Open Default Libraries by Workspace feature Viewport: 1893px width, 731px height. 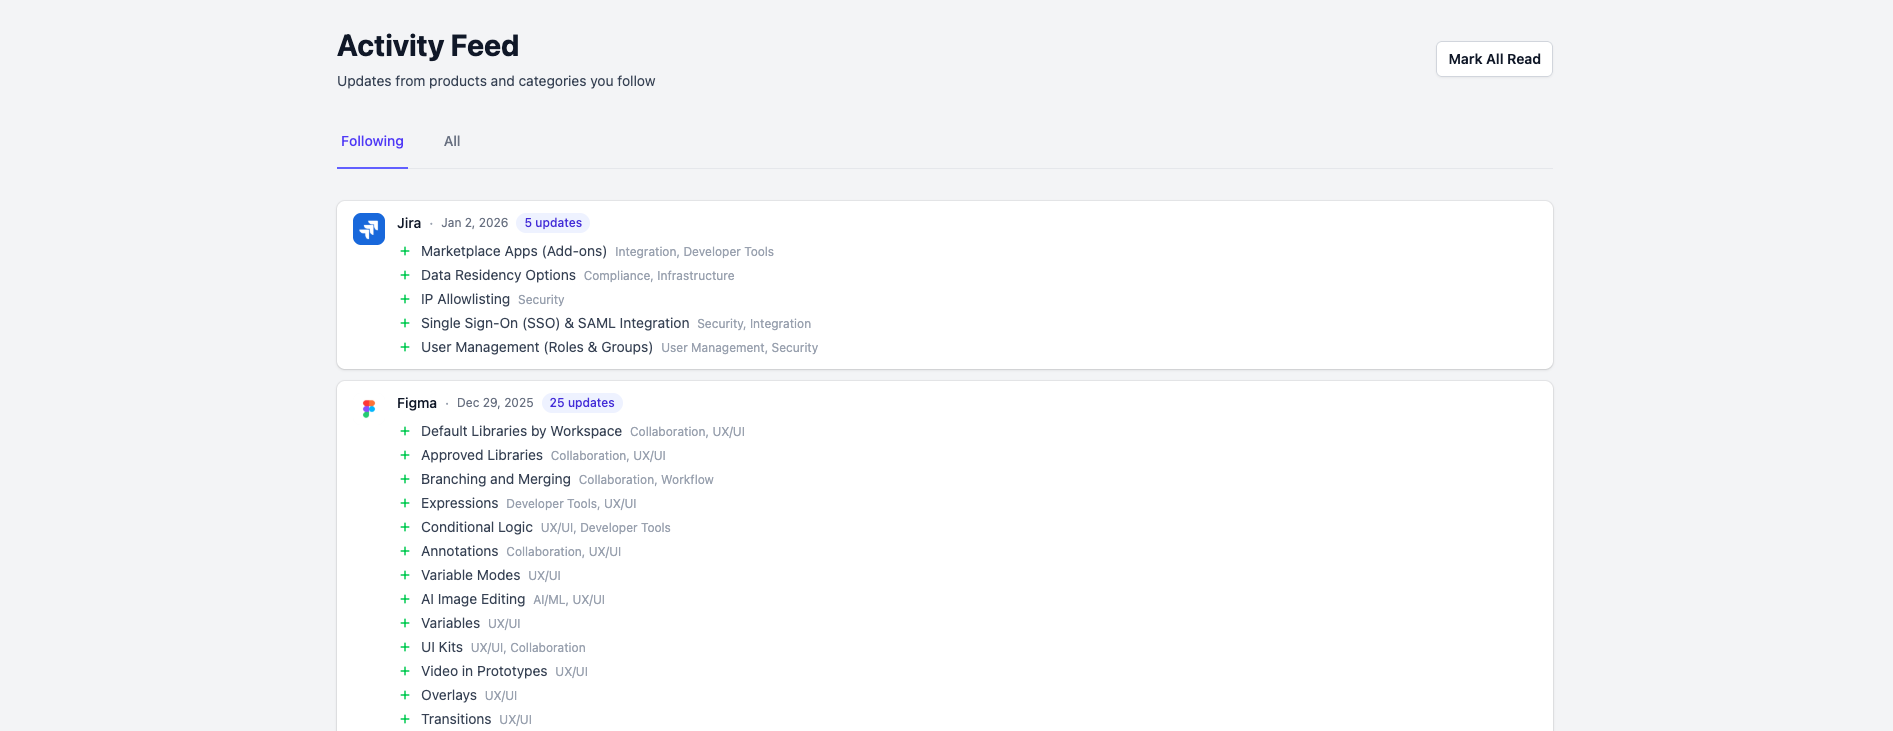[521, 431]
